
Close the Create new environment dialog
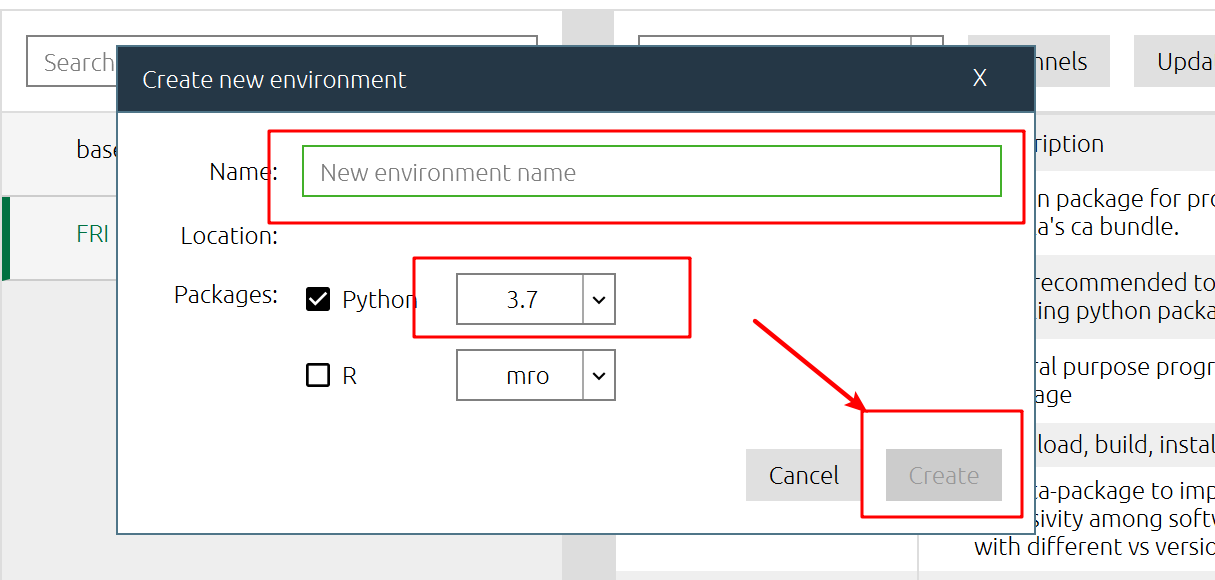pos(979,77)
